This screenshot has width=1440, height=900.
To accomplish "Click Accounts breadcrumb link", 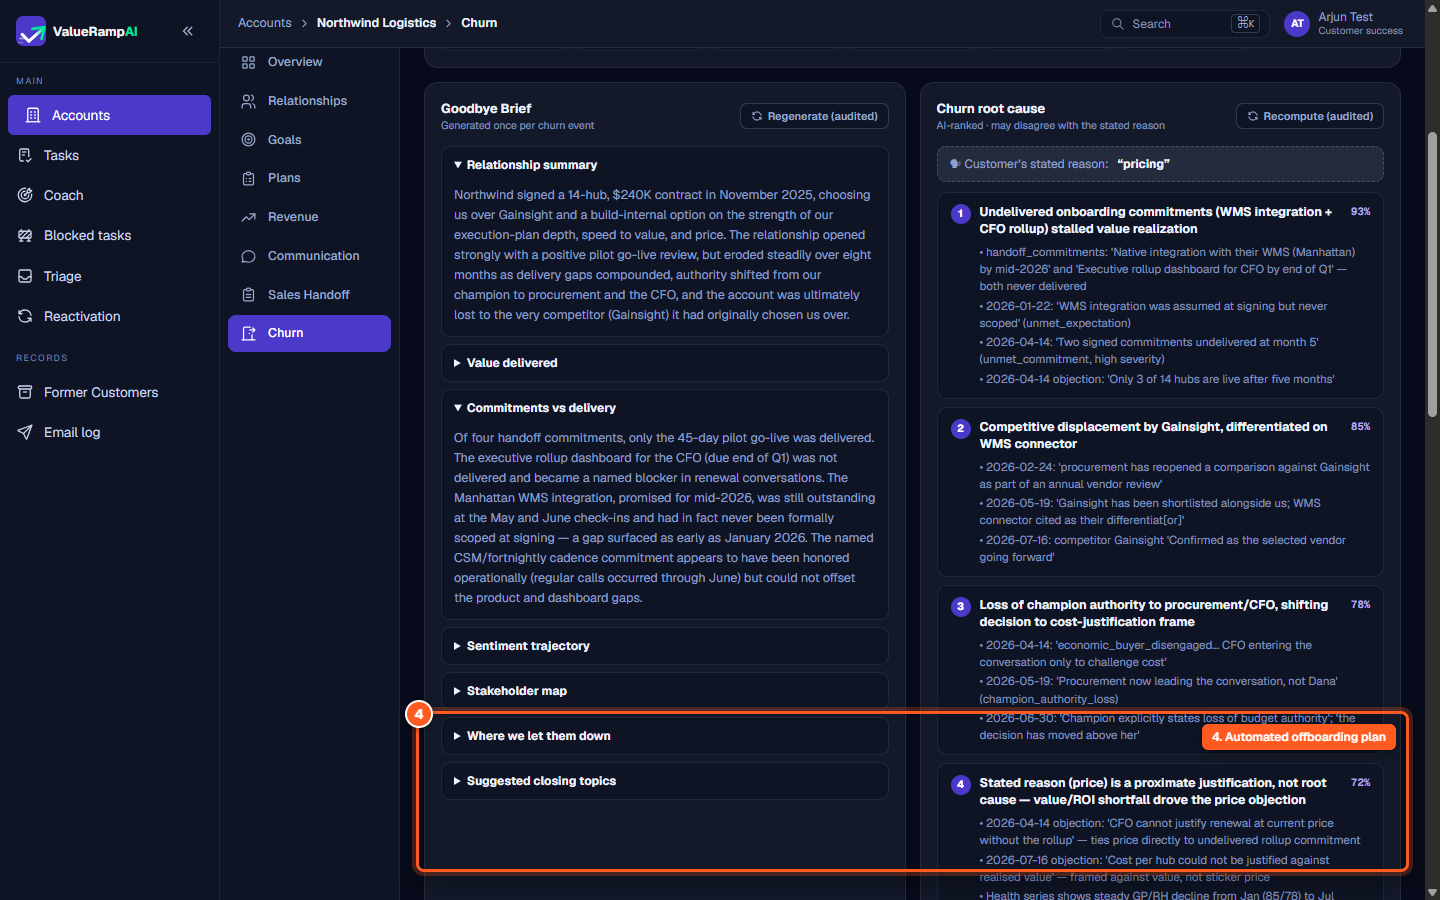I will [265, 23].
